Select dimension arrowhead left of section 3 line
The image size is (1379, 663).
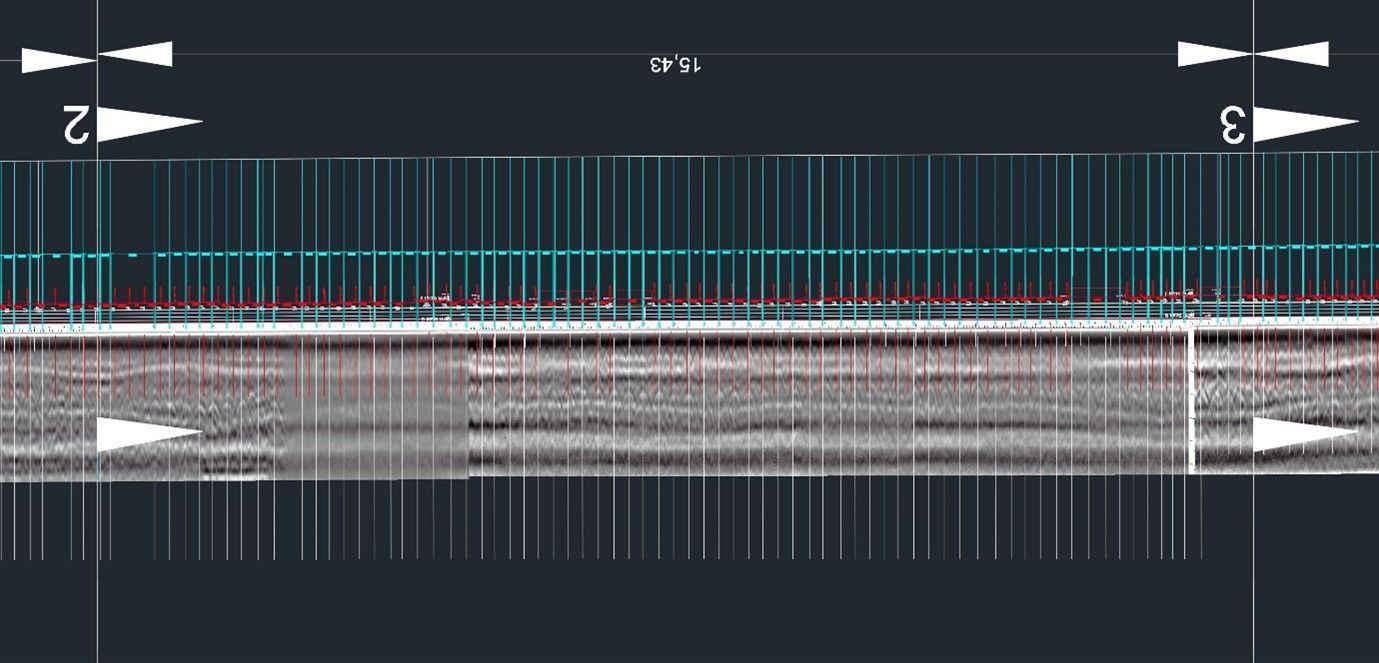pyautogui.click(x=1215, y=54)
